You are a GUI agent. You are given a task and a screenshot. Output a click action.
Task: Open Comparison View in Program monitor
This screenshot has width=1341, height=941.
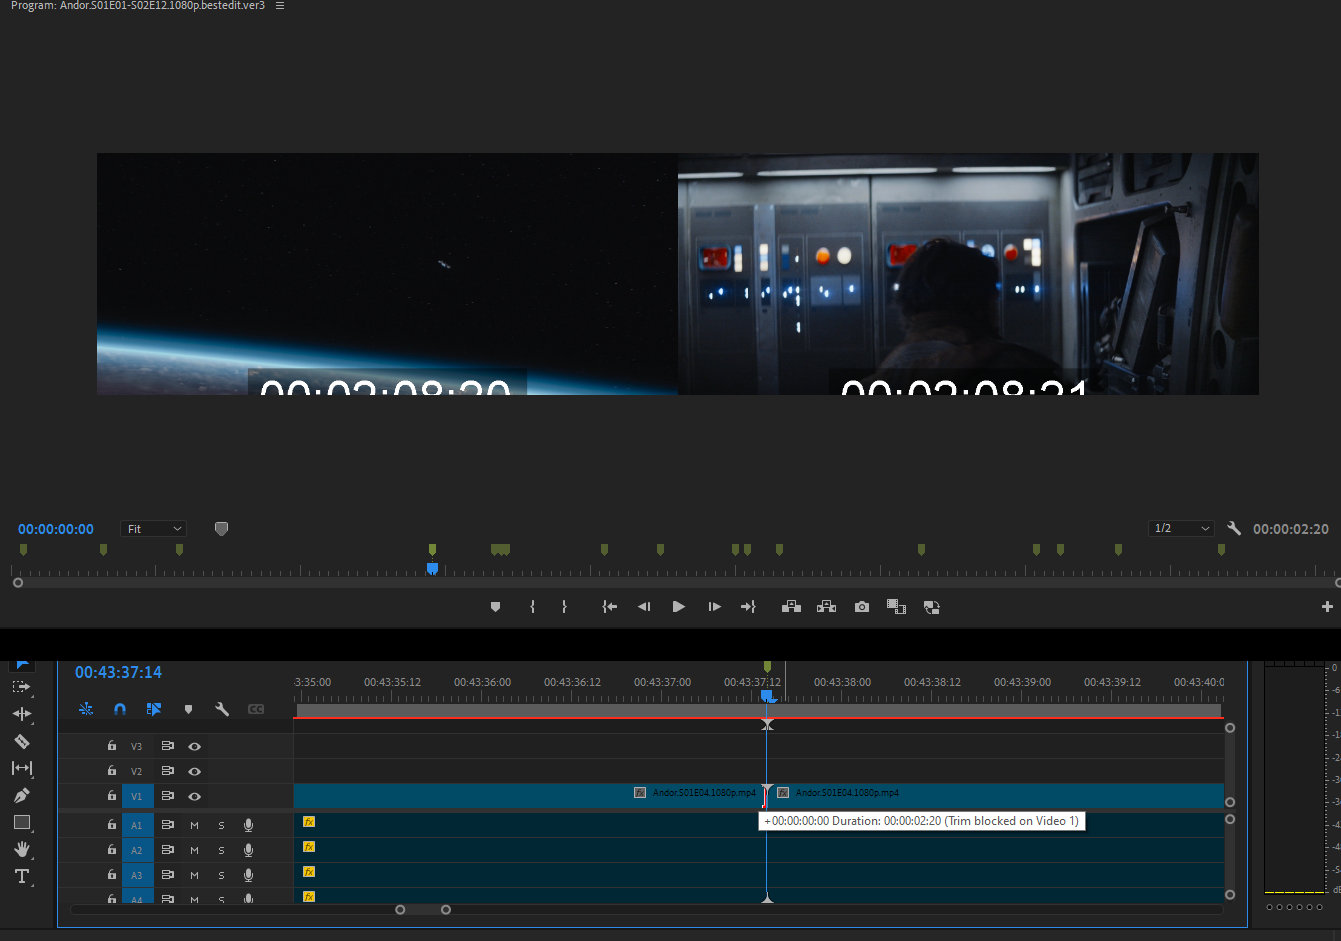896,607
